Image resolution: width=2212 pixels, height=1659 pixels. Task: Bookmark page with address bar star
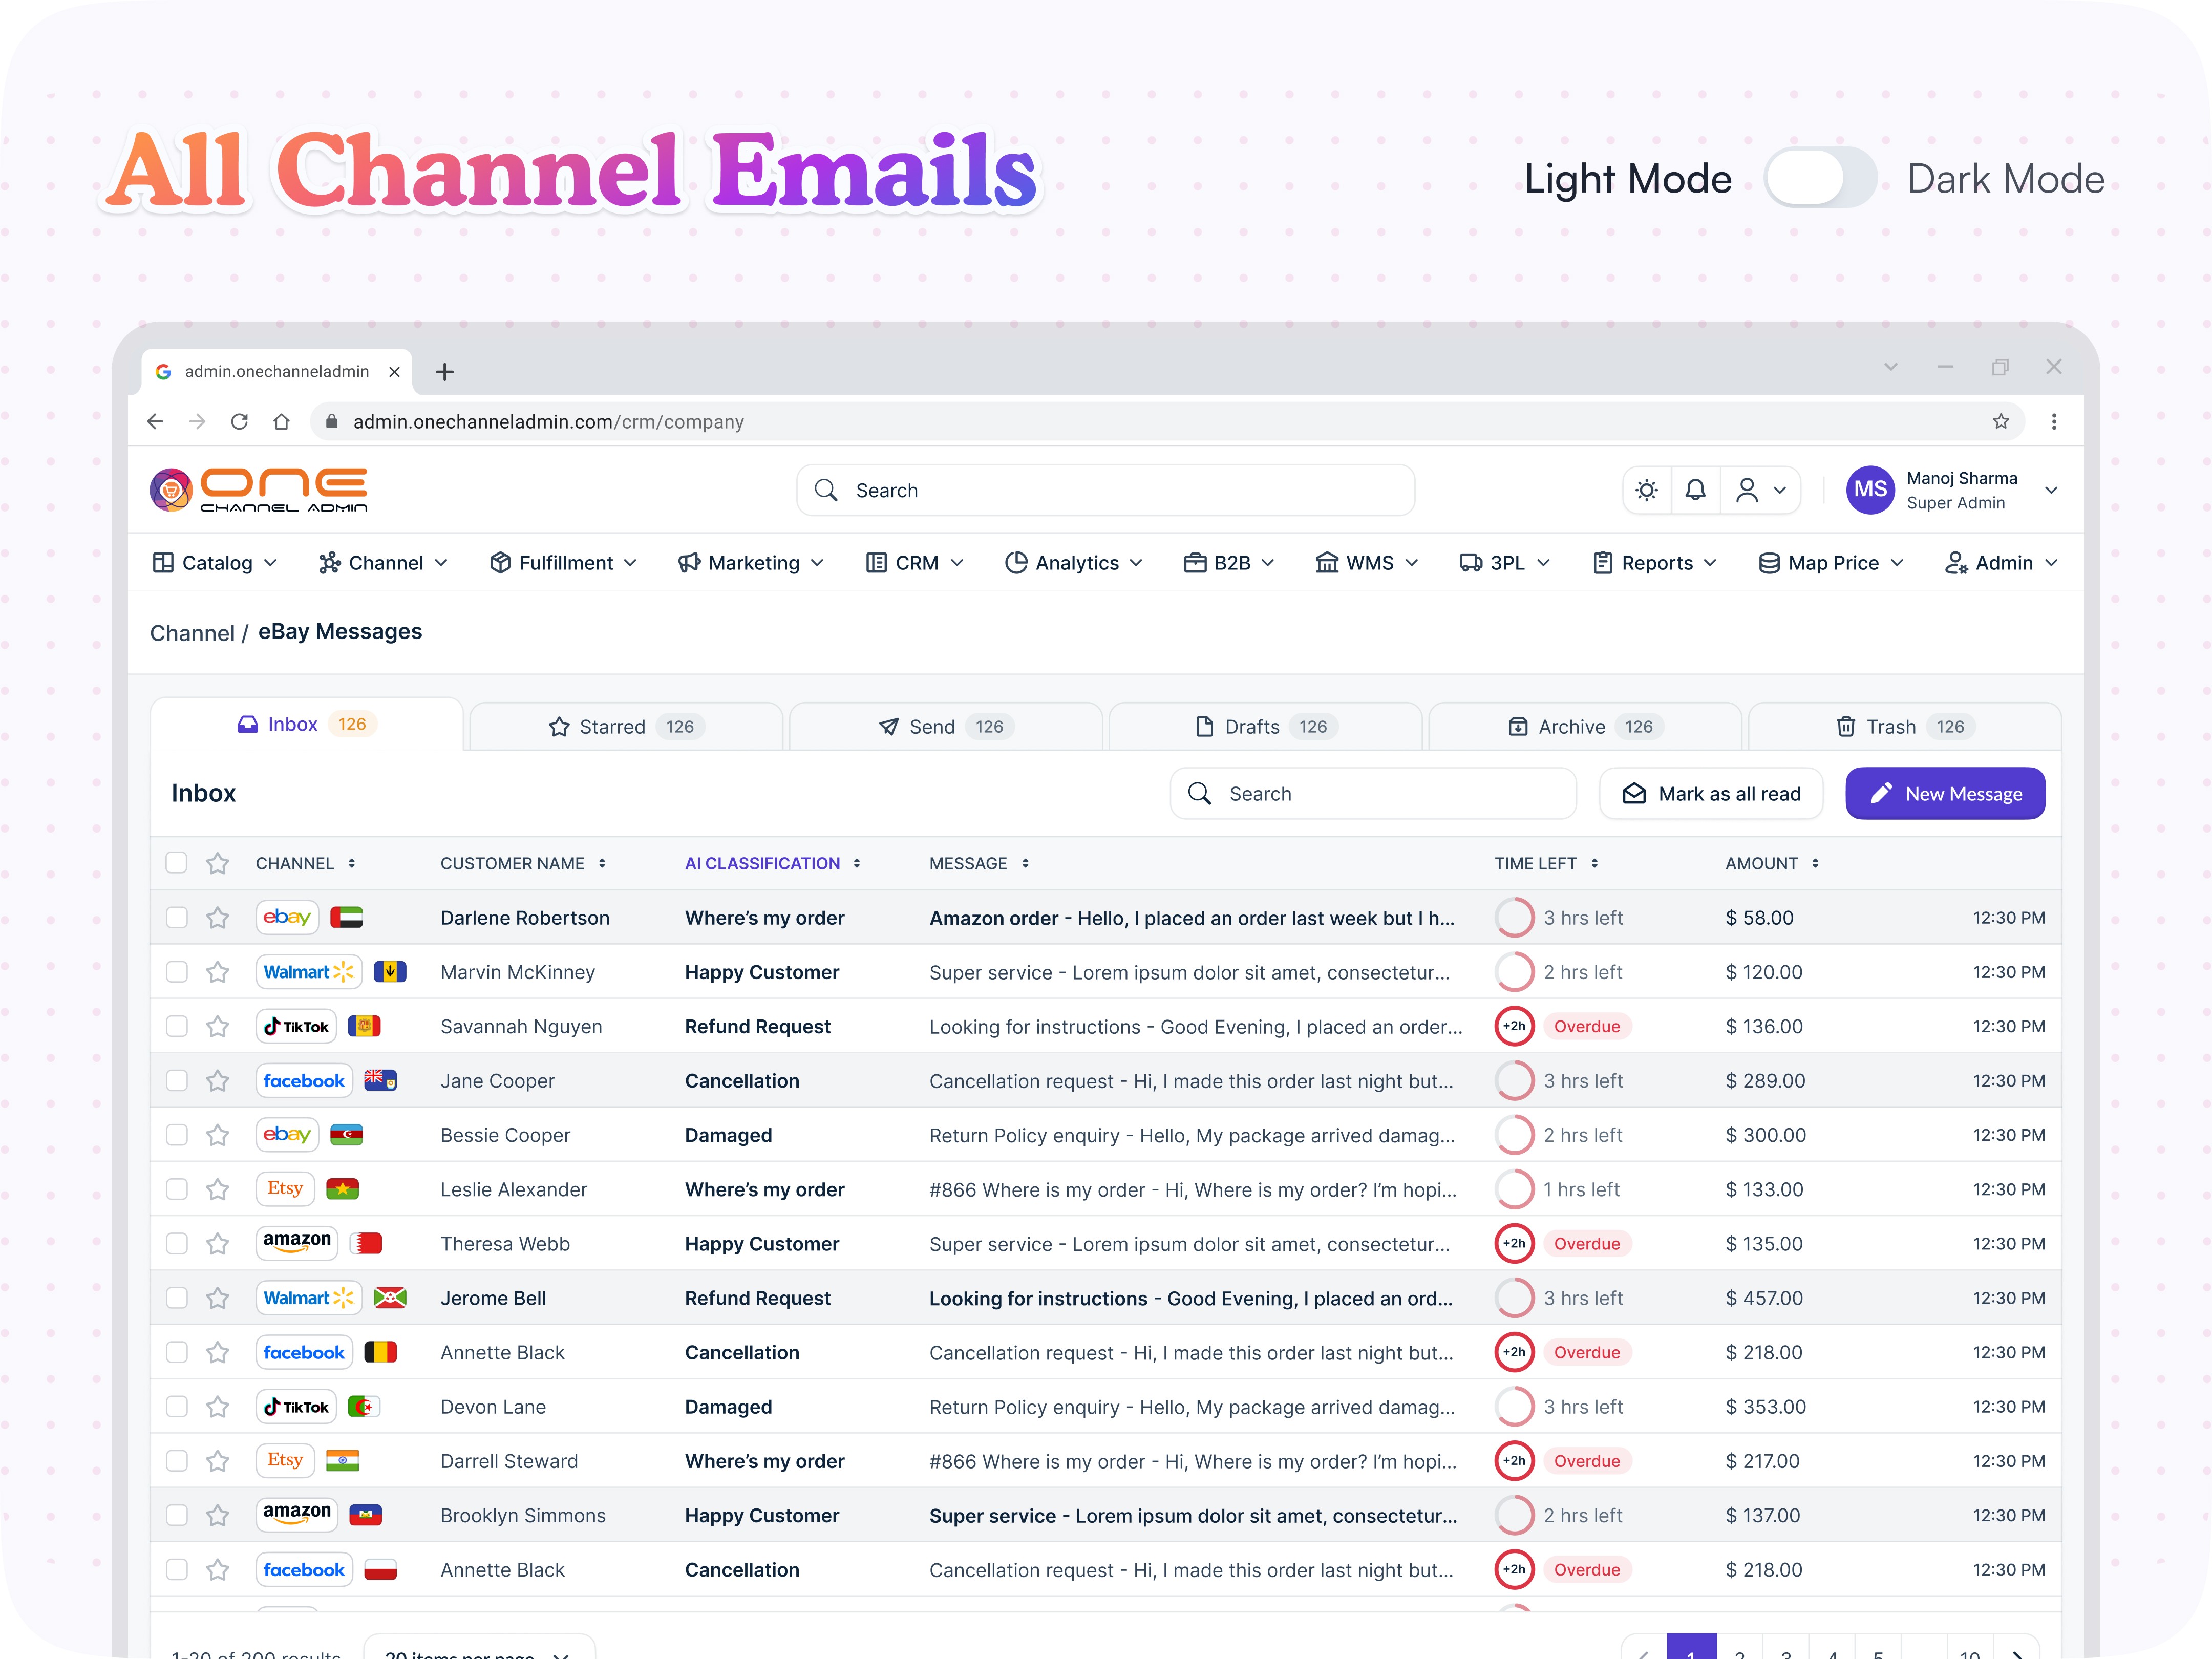pos(2000,422)
